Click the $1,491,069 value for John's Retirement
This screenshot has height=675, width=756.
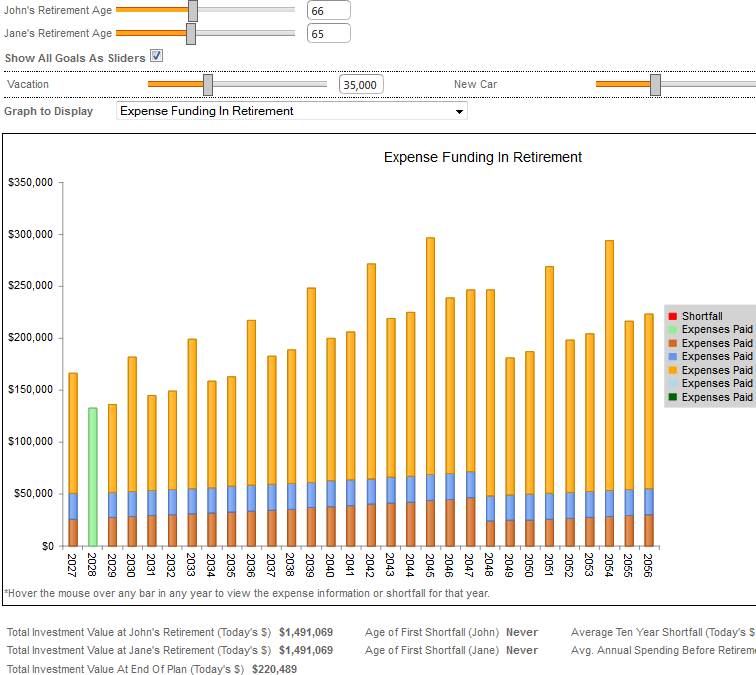click(x=306, y=632)
